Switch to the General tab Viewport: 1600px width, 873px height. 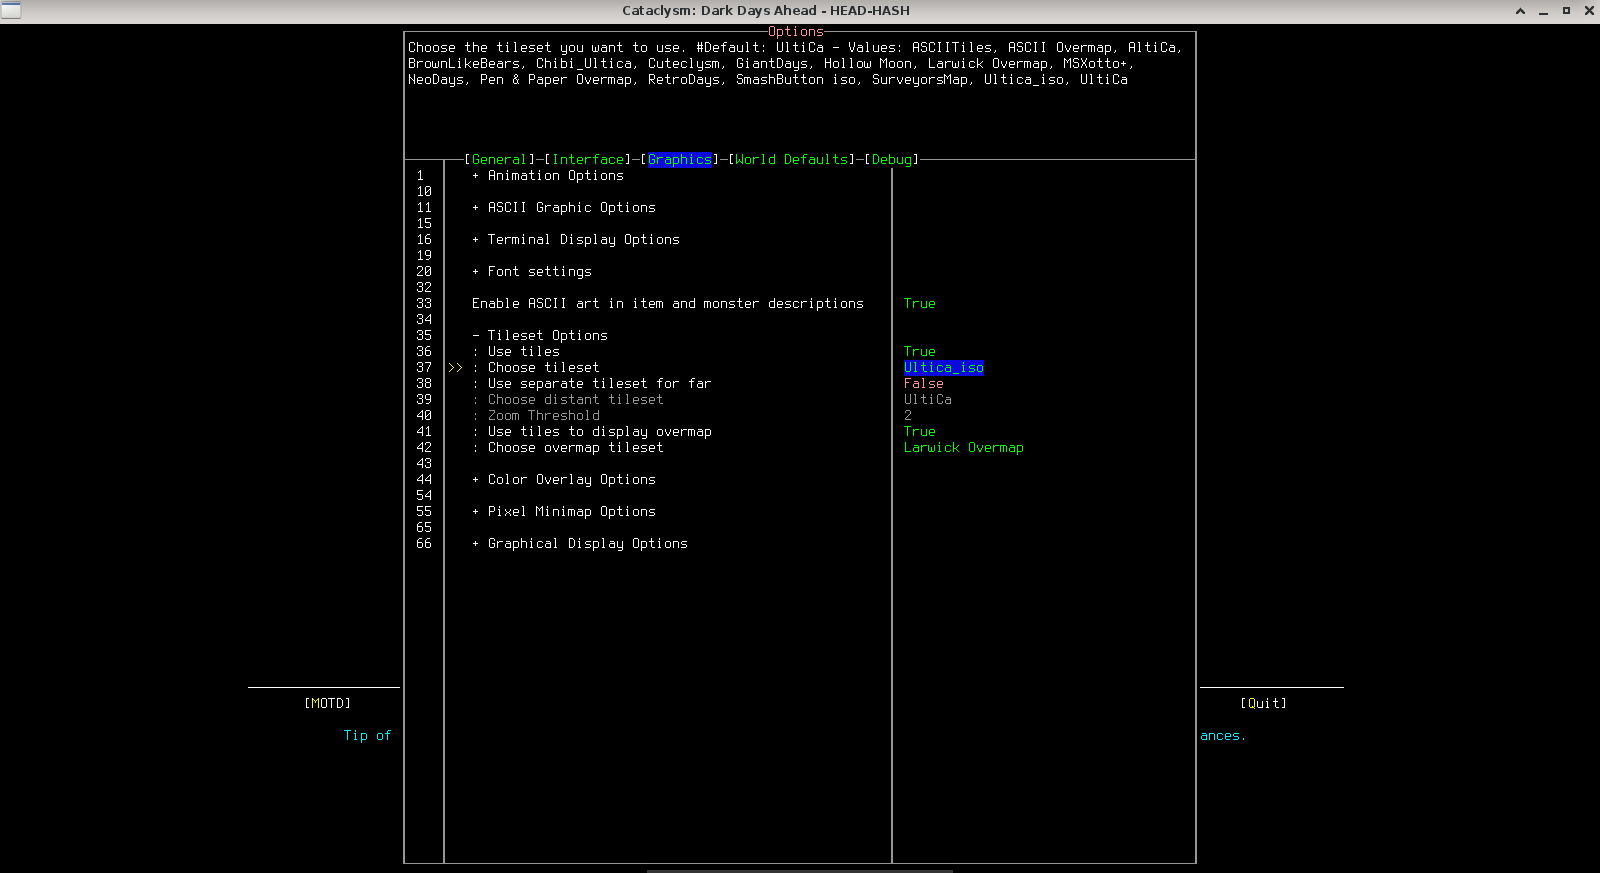point(499,160)
